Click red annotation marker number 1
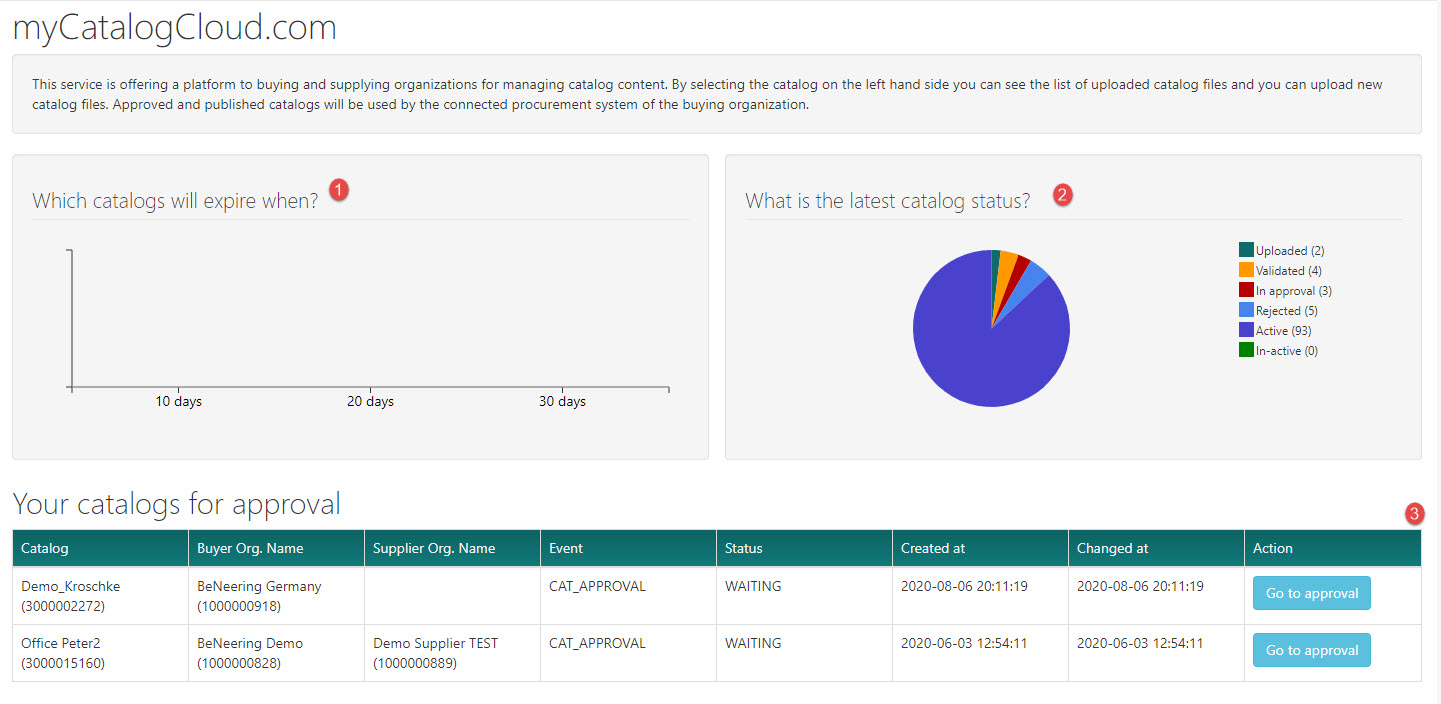This screenshot has width=1441, height=704. [339, 190]
